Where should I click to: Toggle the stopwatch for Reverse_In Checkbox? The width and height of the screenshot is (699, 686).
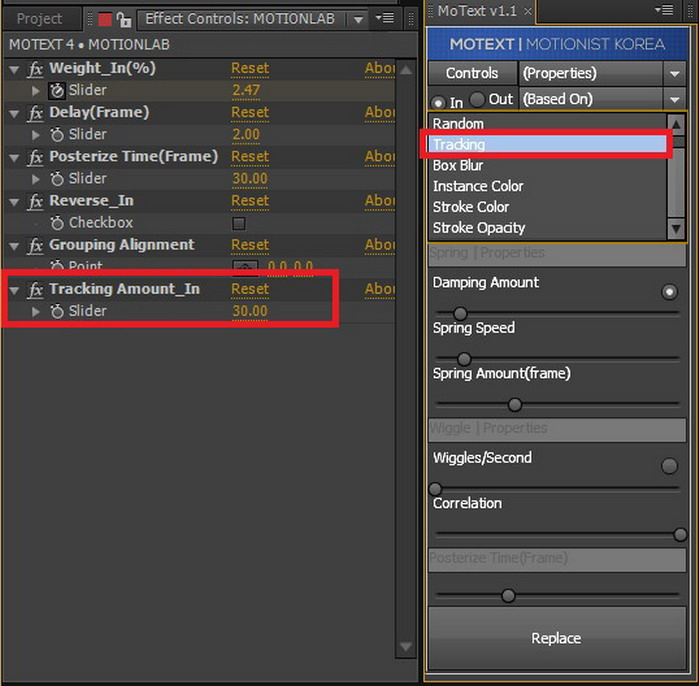click(57, 223)
